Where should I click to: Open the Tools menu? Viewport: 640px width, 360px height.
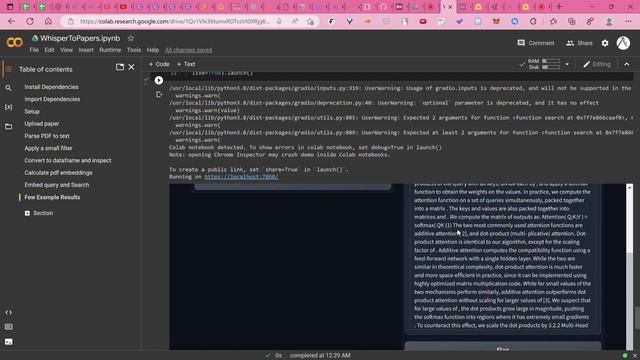point(133,50)
